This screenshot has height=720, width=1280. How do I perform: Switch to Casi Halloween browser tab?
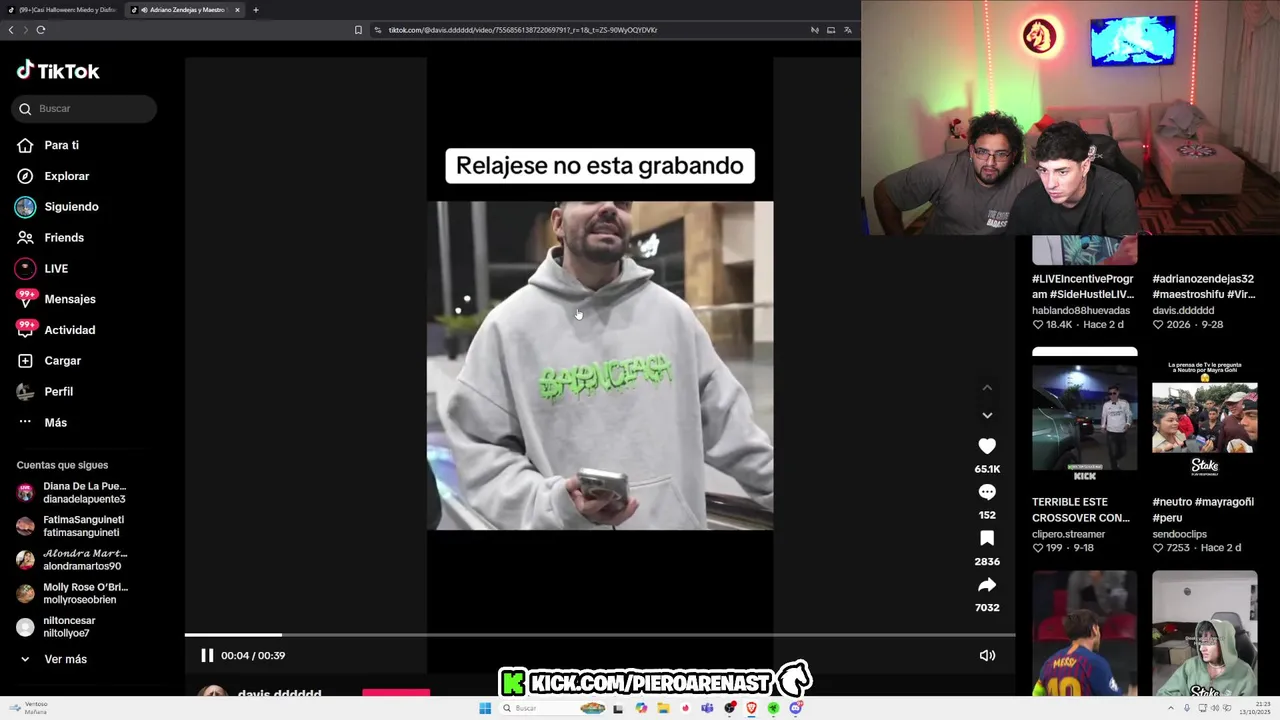pyautogui.click(x=62, y=10)
